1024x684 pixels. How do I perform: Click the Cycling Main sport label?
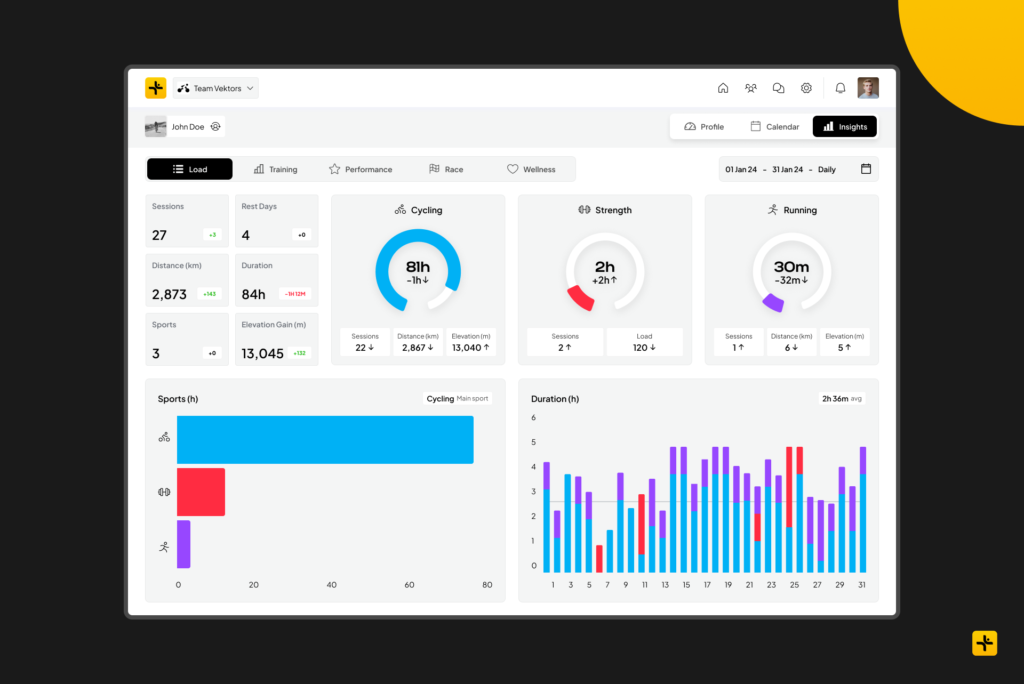pyautogui.click(x=457, y=399)
